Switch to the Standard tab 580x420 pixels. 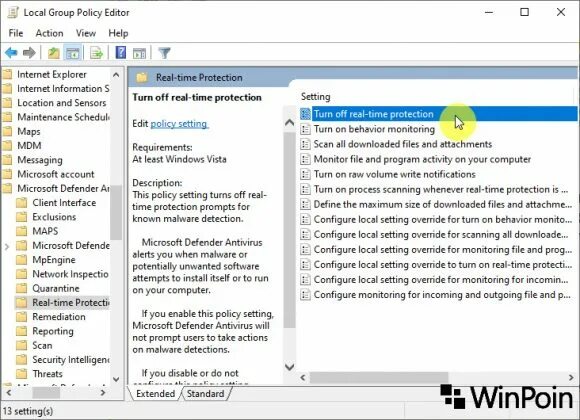(x=205, y=394)
